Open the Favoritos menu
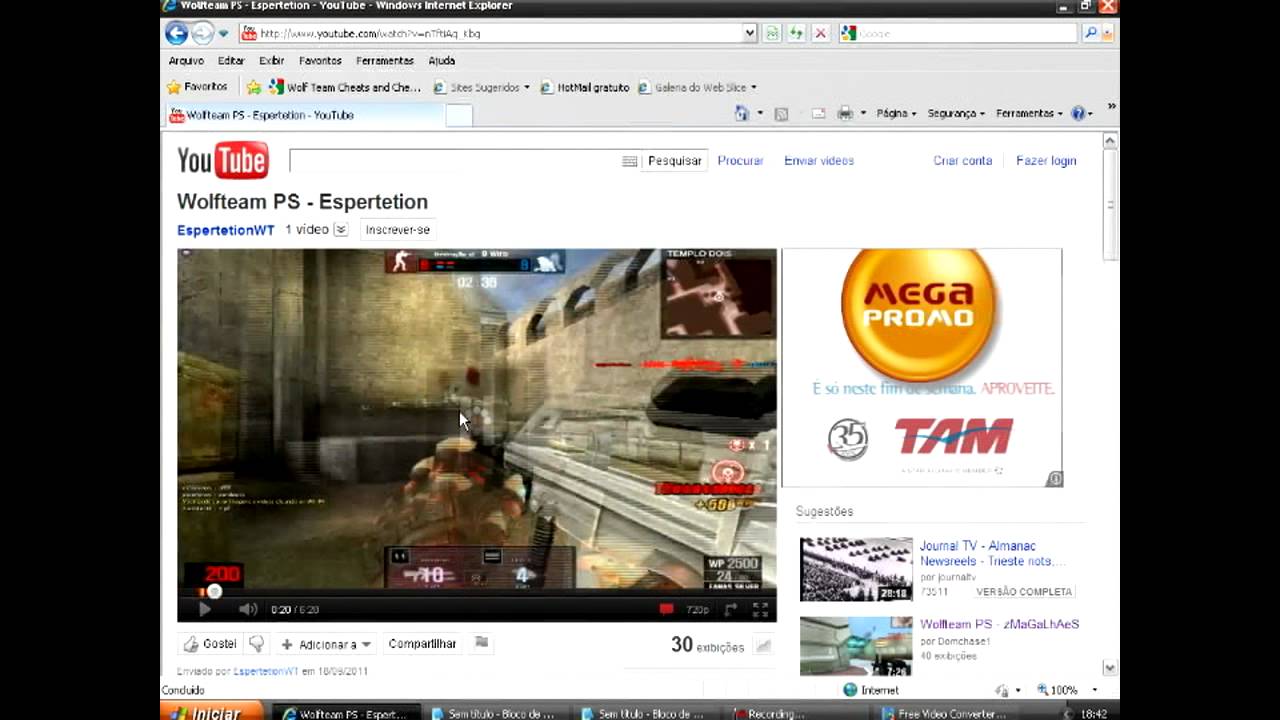 pyautogui.click(x=320, y=61)
